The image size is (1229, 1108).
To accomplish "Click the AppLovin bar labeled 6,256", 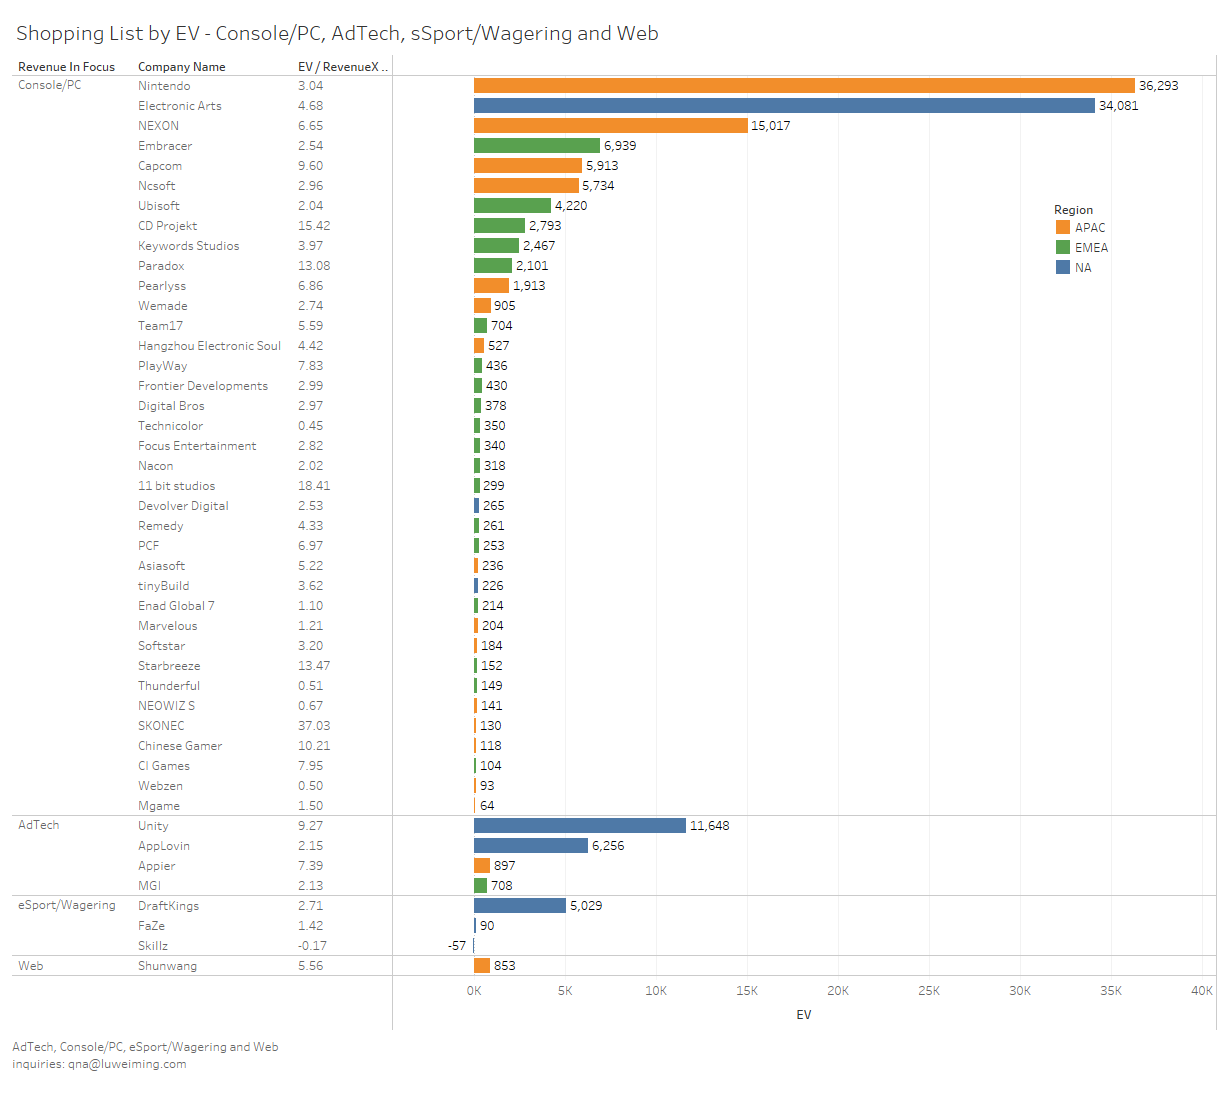I will 531,846.
